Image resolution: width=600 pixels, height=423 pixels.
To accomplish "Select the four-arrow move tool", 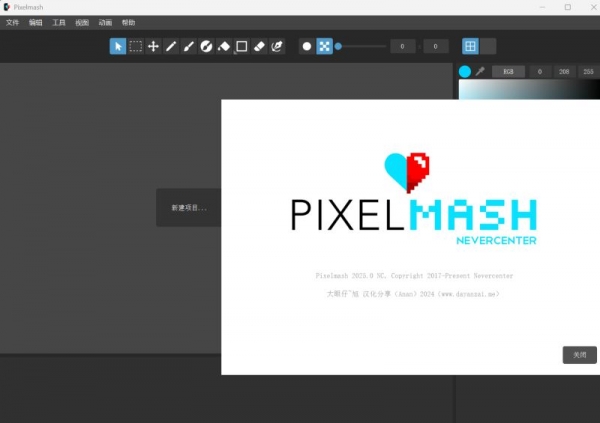I will [x=153, y=46].
